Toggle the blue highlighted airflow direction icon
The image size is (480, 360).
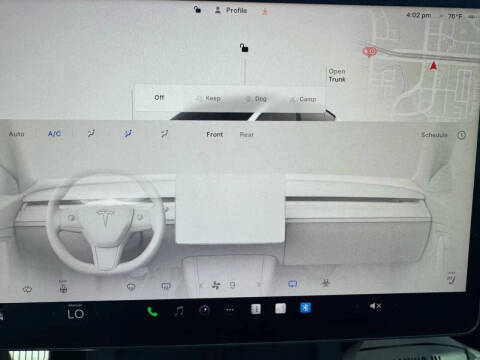coord(128,134)
